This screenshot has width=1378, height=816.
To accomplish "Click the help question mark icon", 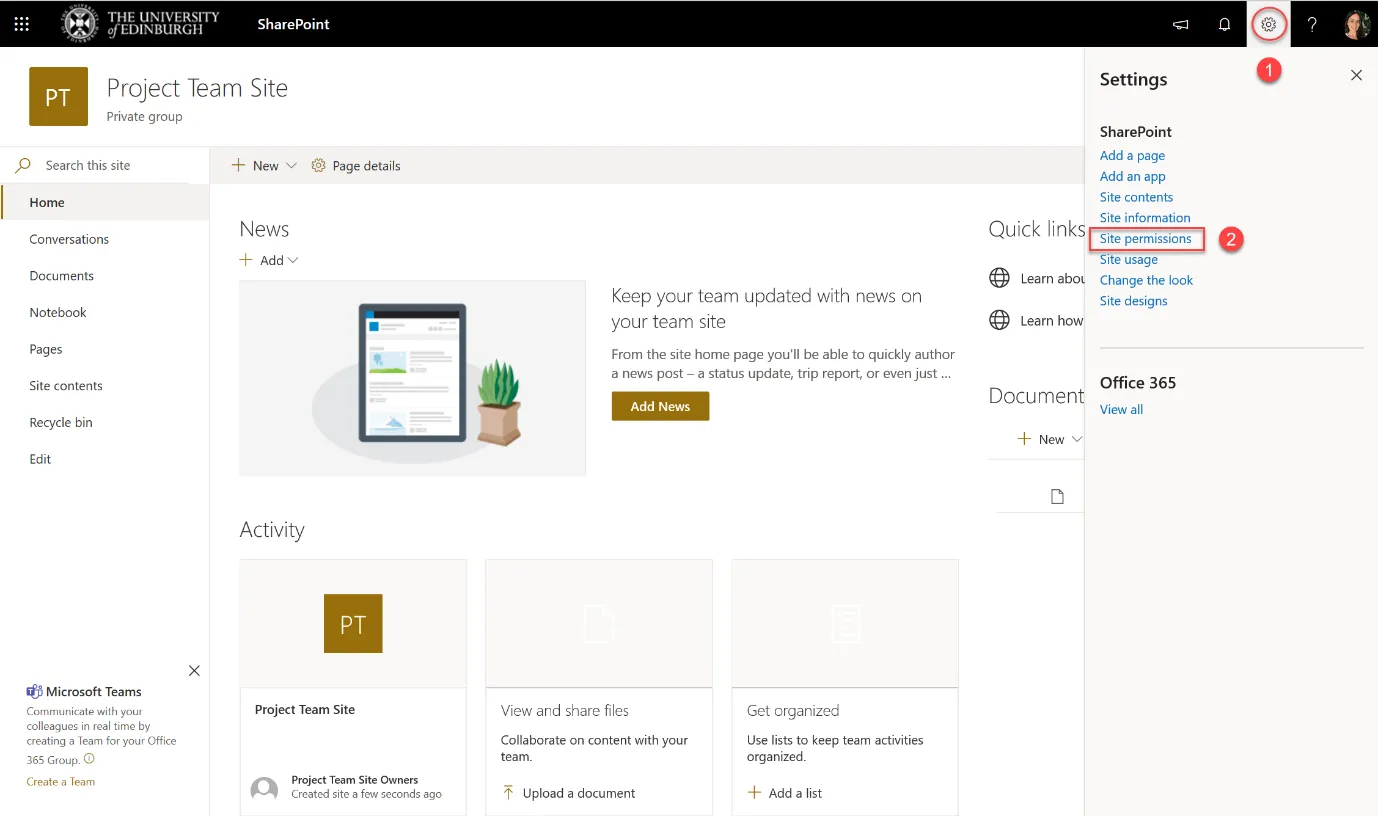I will click(1312, 24).
